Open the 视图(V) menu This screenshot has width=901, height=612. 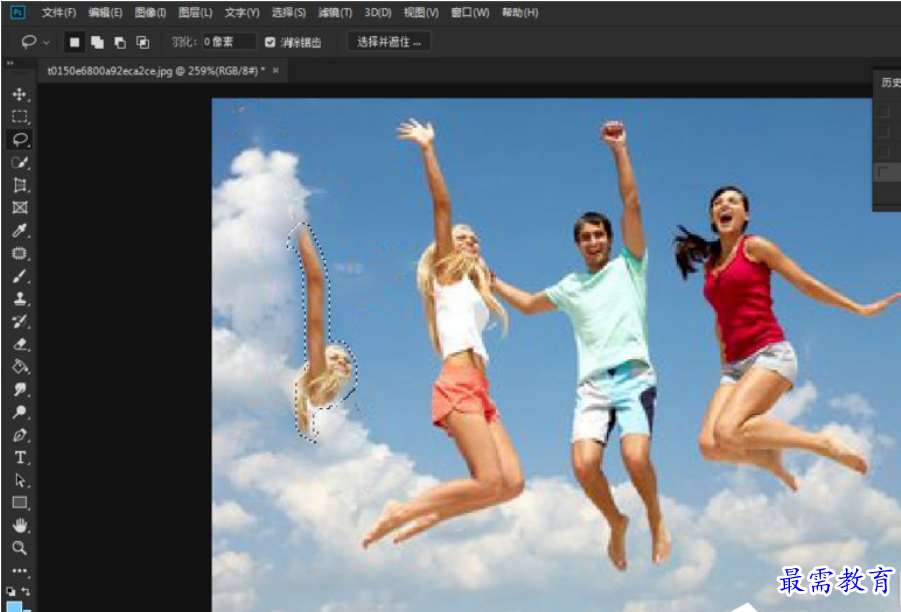(421, 12)
